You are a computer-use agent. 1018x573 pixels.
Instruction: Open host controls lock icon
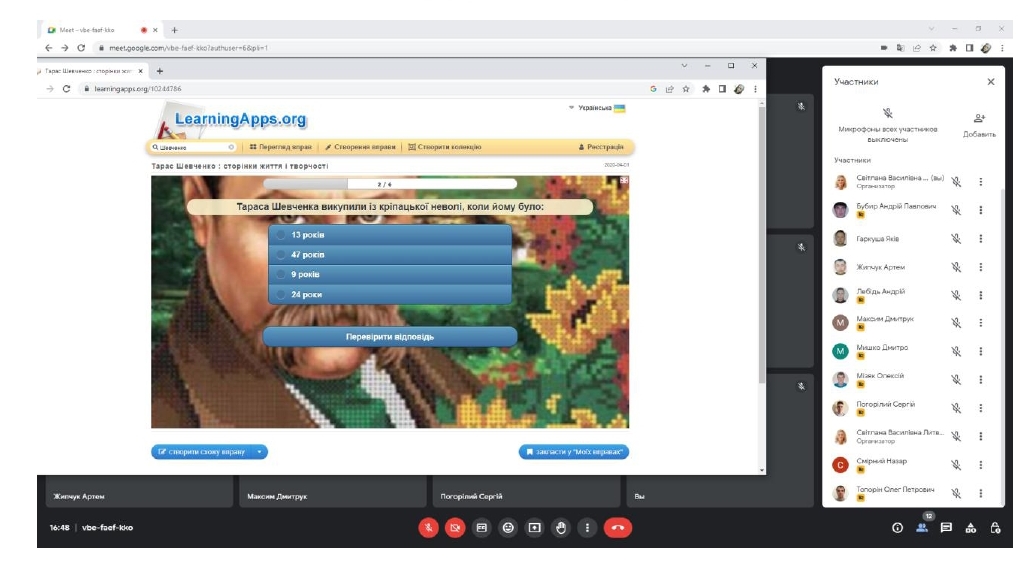(995, 528)
